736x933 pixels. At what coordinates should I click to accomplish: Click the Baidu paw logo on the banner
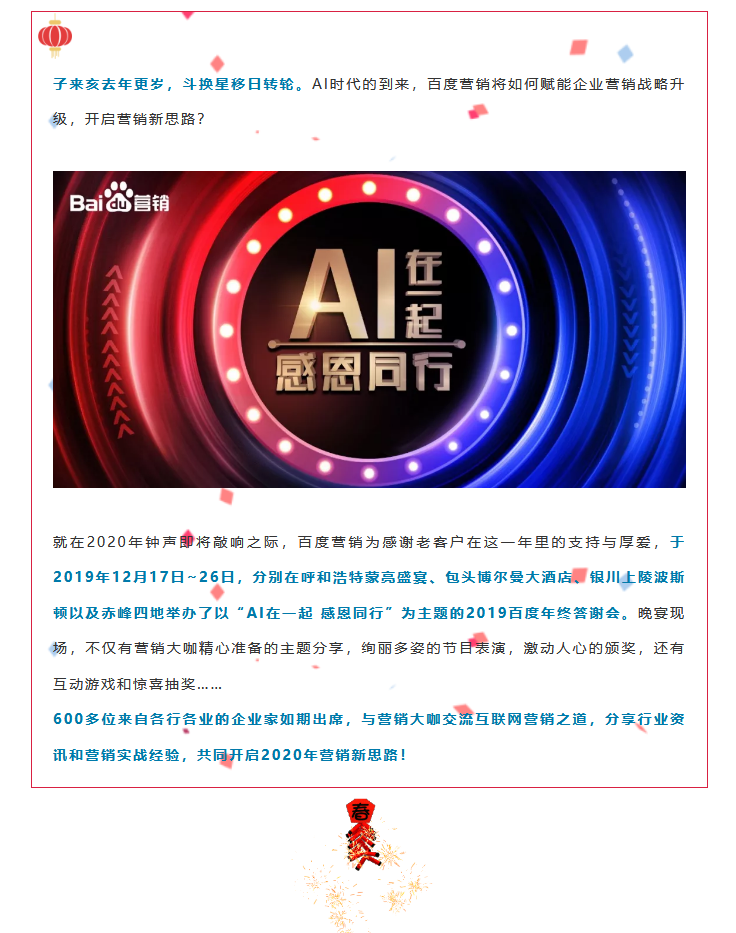(x=119, y=197)
